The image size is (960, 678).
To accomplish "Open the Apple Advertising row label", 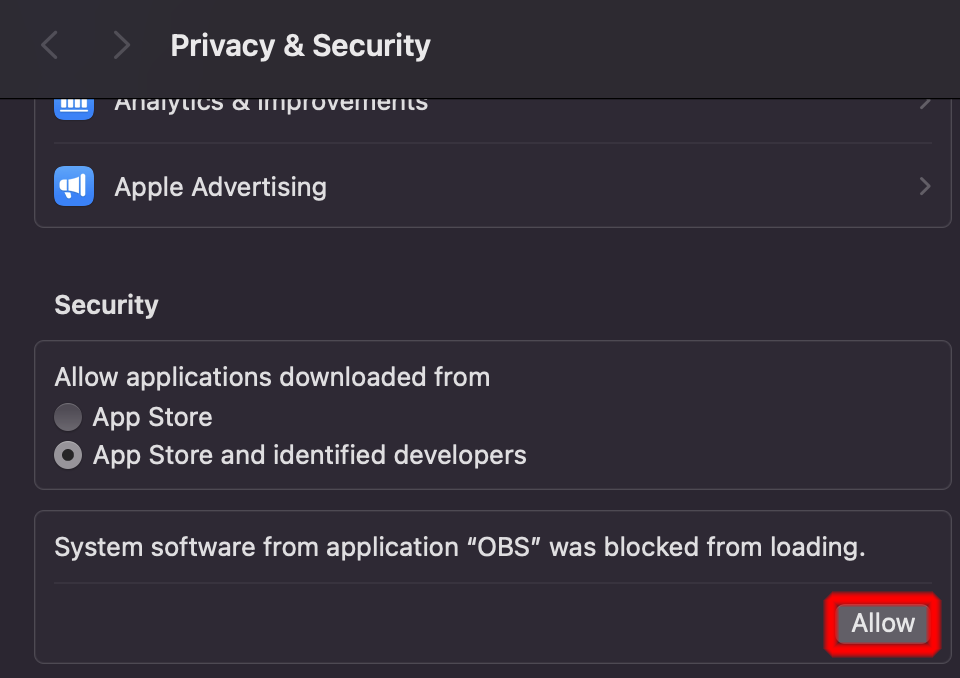I will pyautogui.click(x=220, y=187).
